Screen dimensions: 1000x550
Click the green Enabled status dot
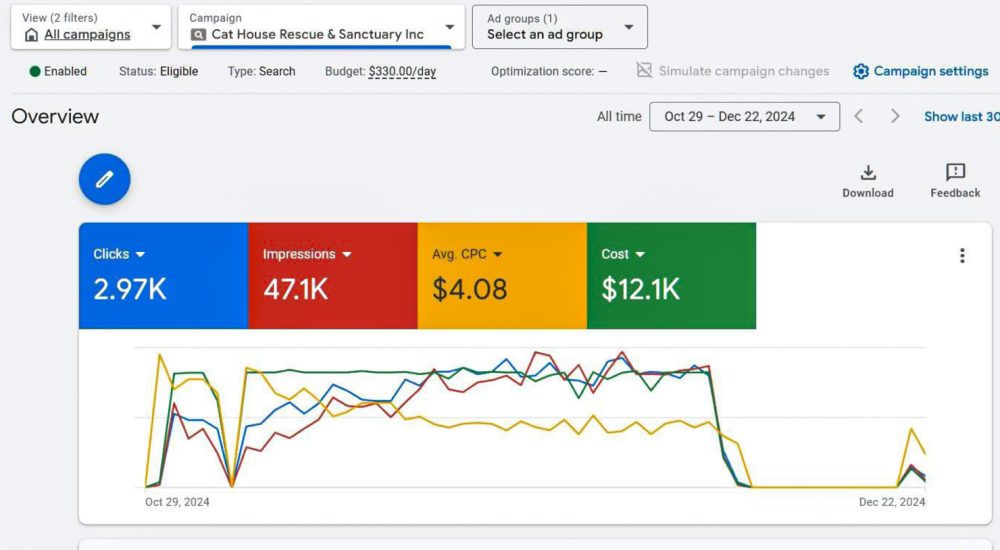coord(35,71)
